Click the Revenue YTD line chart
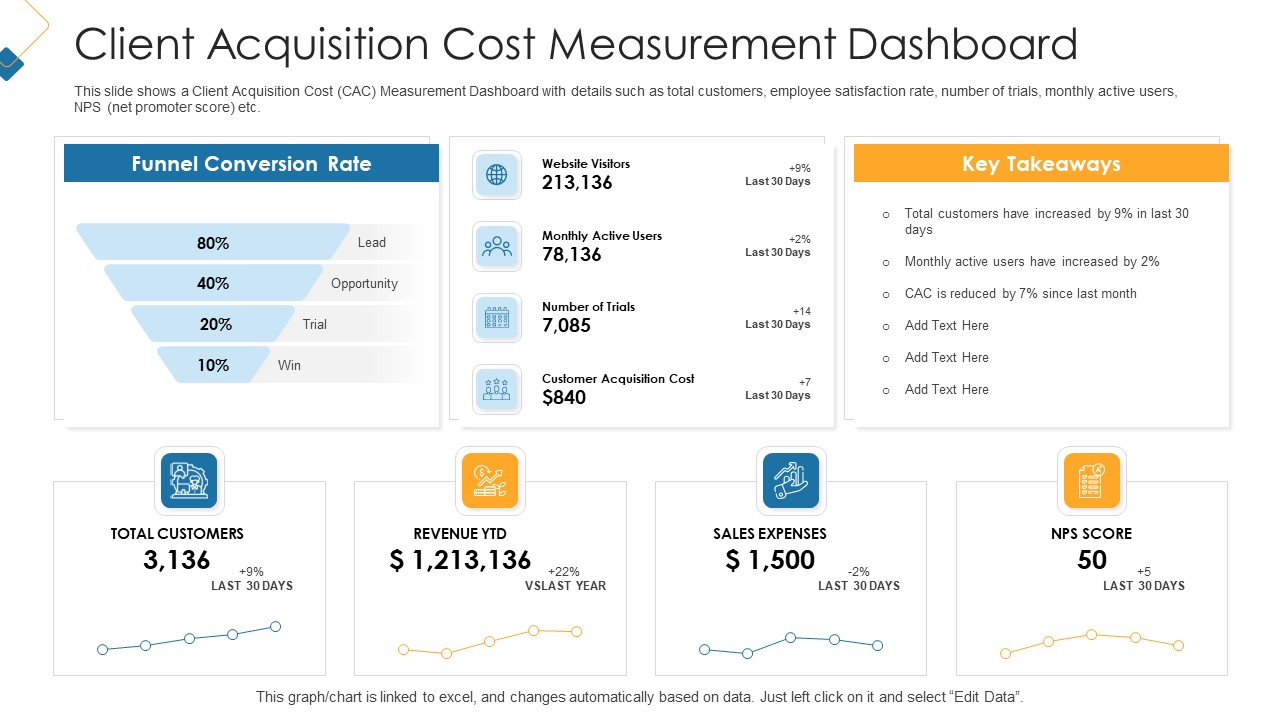1280x720 pixels. (490, 641)
